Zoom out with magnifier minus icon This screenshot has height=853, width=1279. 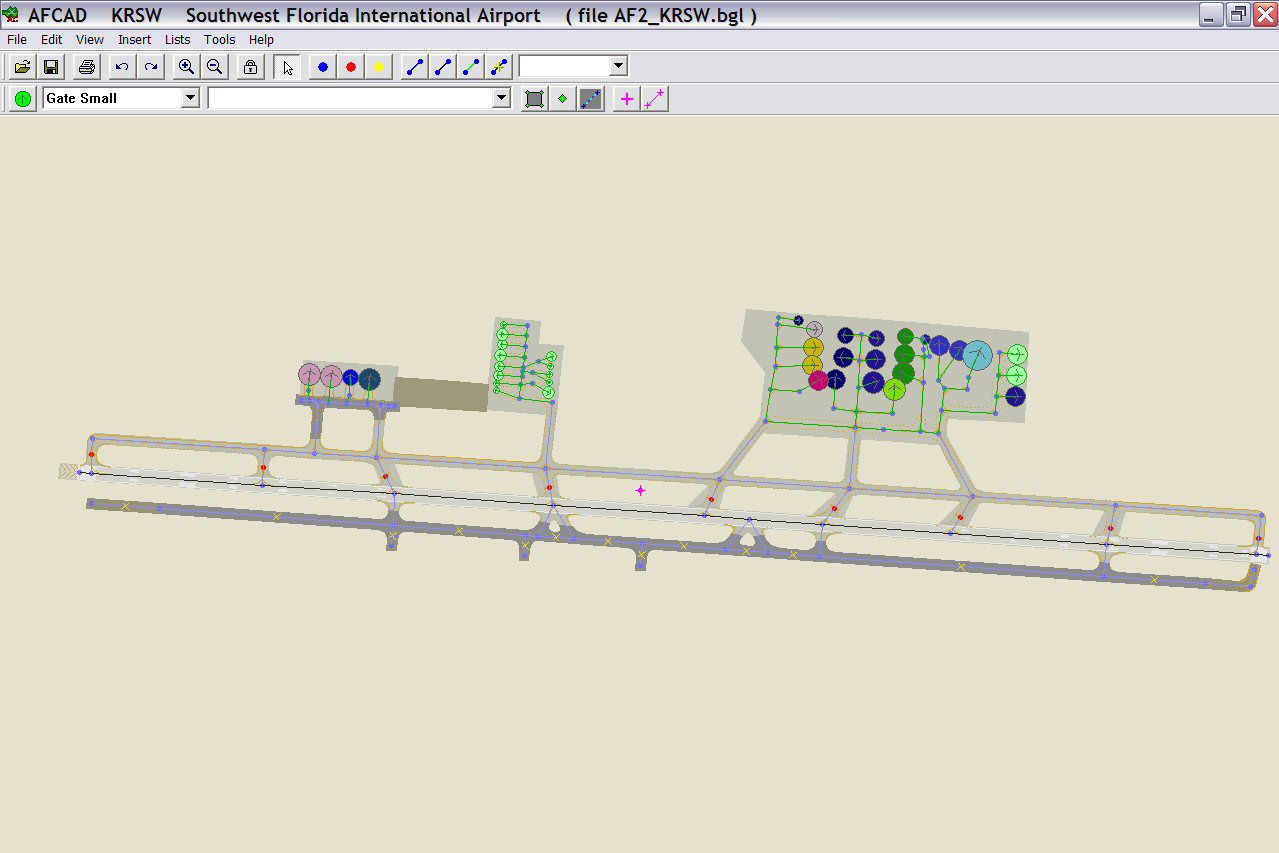click(214, 67)
